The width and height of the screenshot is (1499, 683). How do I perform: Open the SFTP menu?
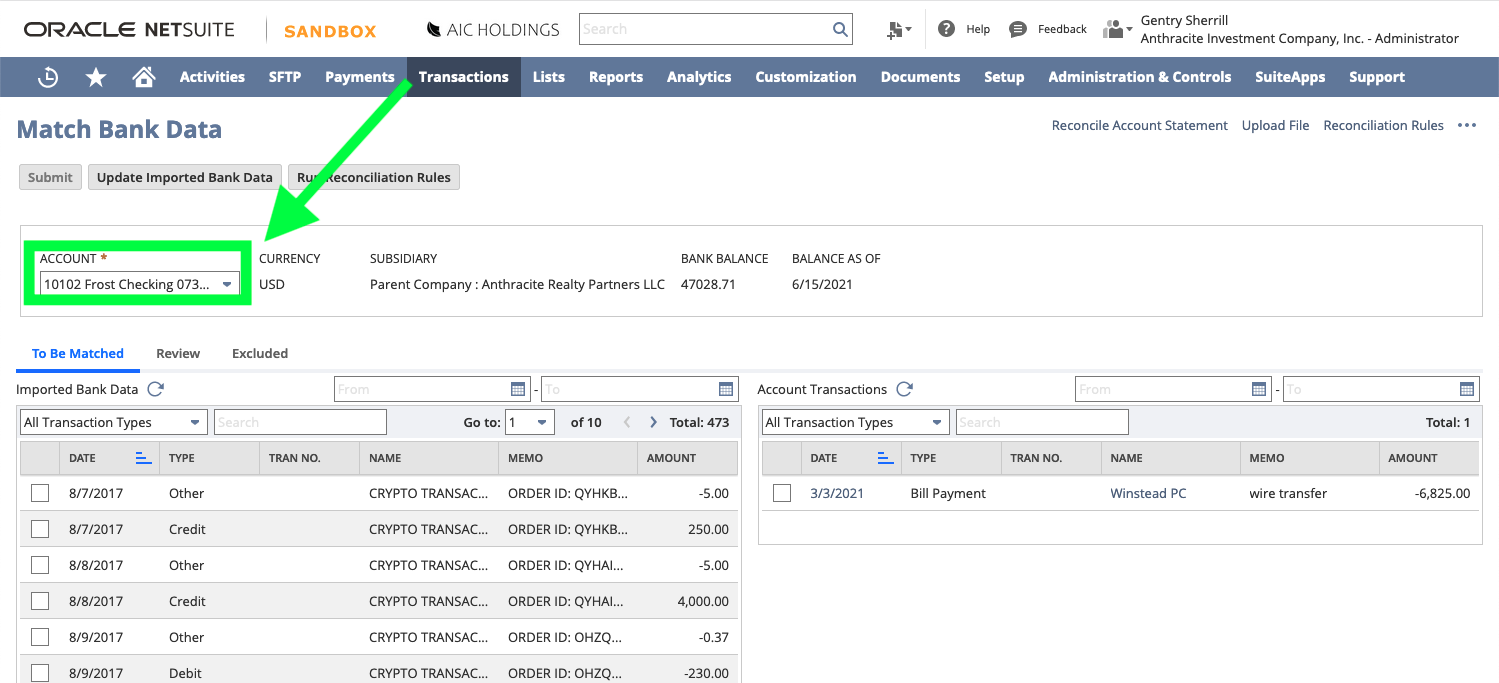point(285,77)
